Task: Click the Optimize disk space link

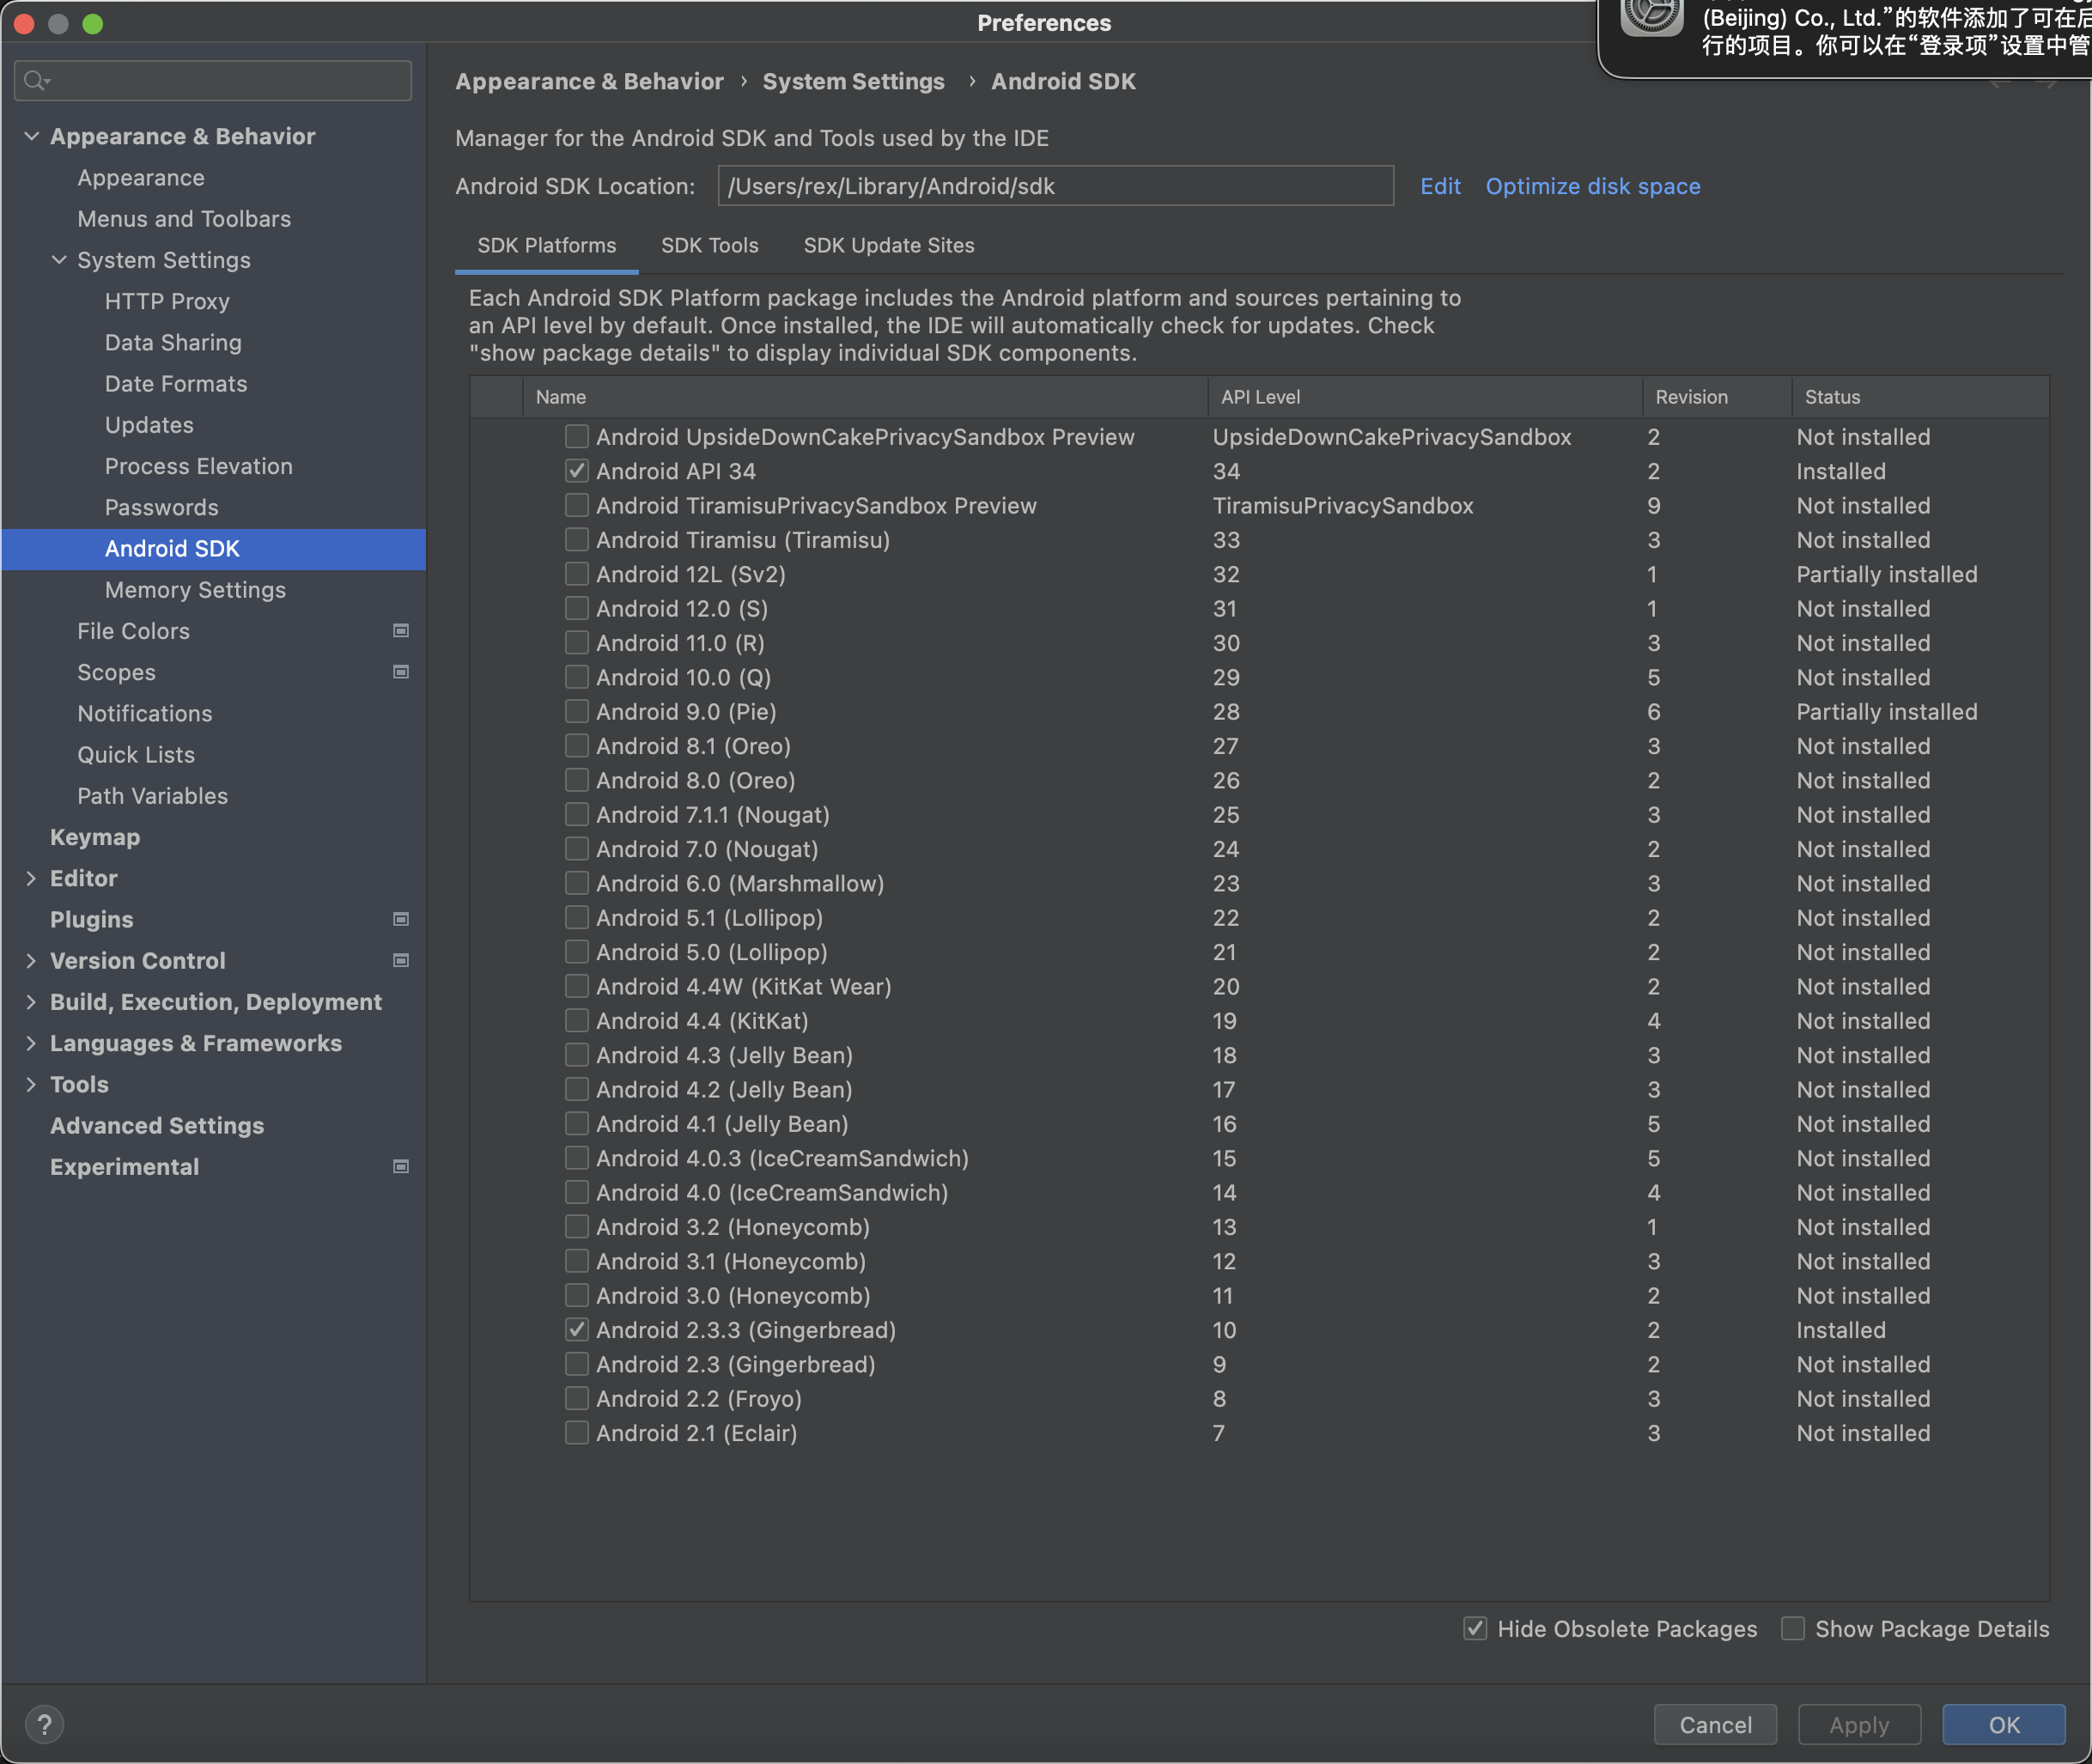Action: pos(1592,187)
